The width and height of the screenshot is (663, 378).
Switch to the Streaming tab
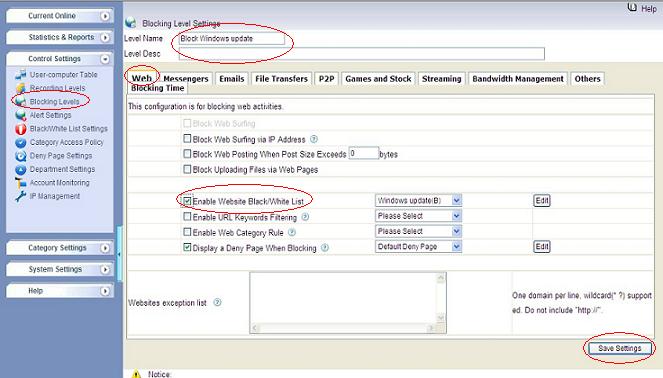click(441, 79)
